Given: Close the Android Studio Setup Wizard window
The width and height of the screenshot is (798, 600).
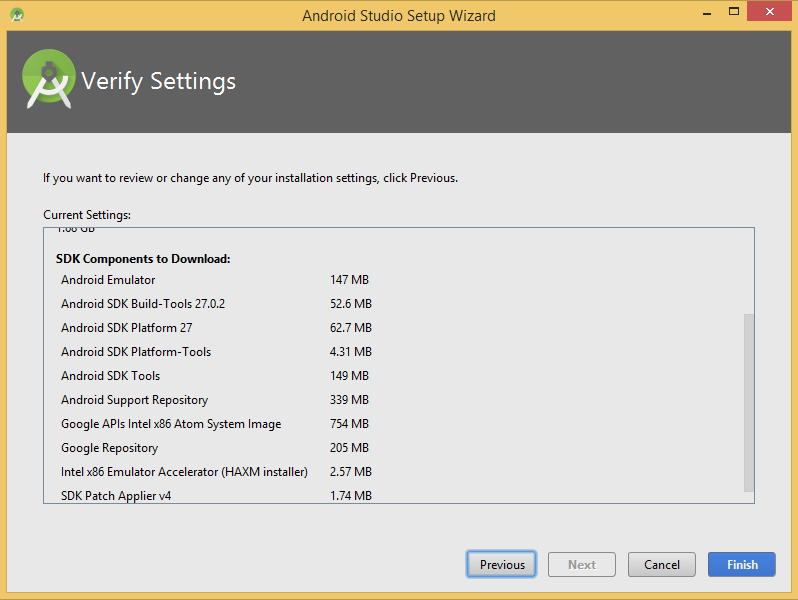Looking at the screenshot, I should [769, 11].
